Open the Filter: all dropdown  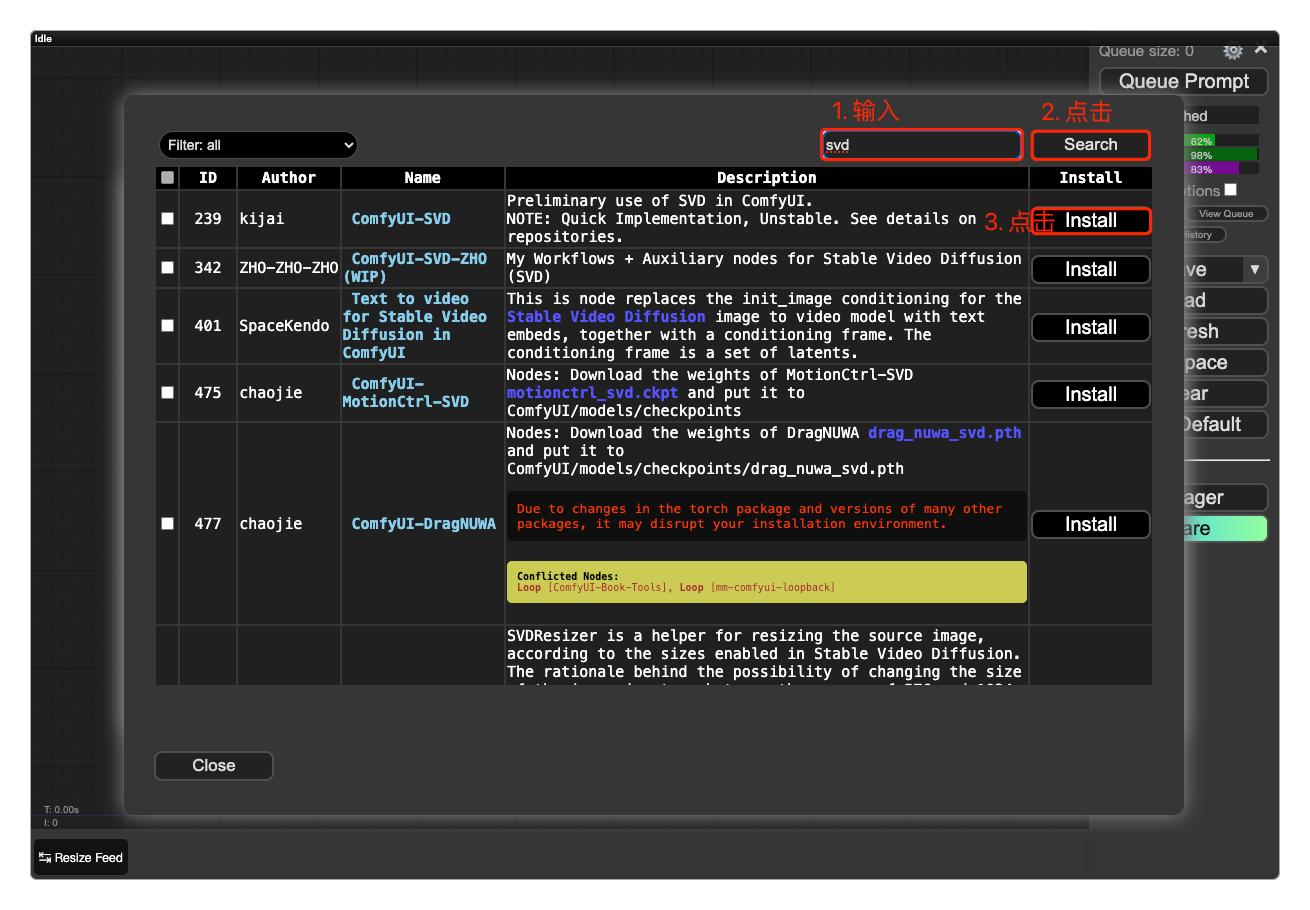click(x=258, y=145)
